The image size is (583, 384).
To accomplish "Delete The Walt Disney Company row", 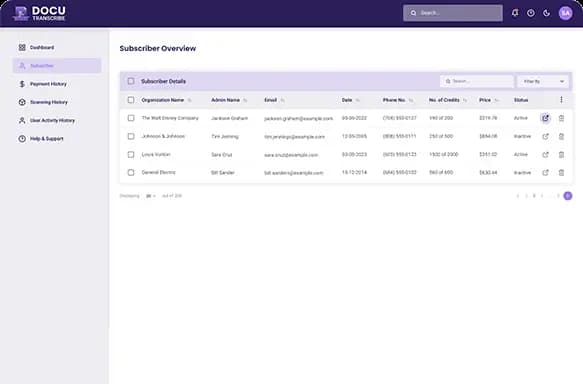I will pyautogui.click(x=561, y=118).
